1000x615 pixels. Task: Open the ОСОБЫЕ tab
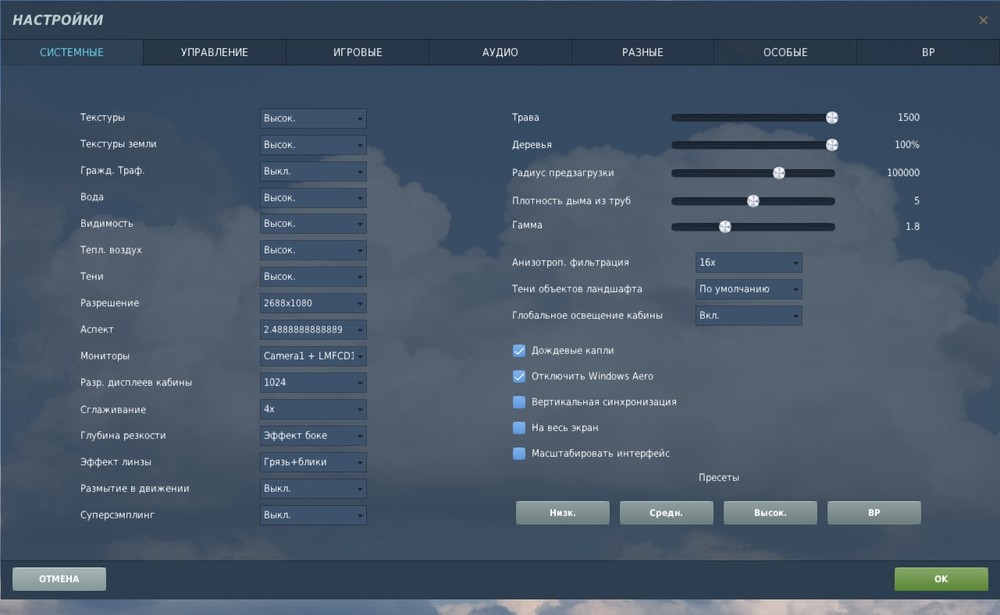pyautogui.click(x=785, y=52)
